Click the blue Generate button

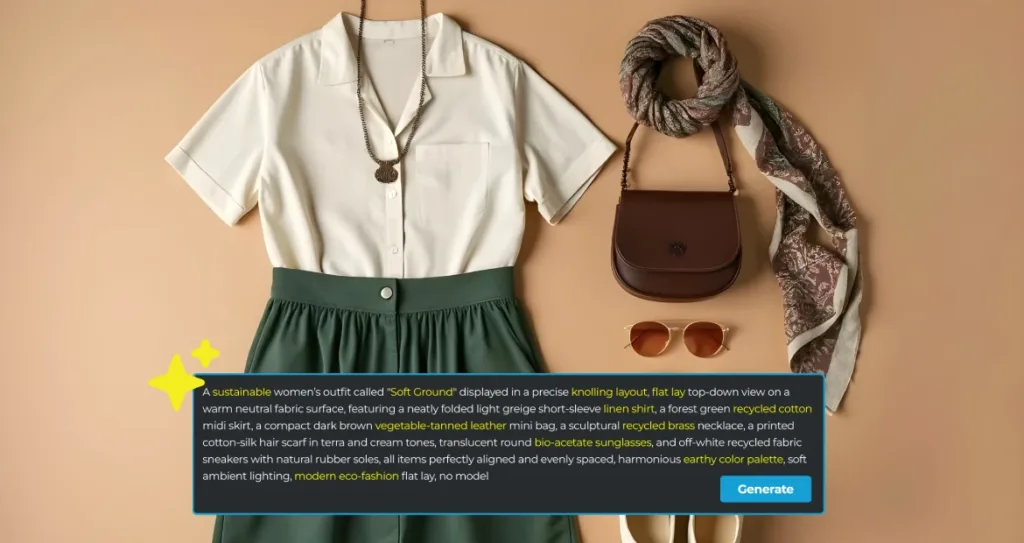coord(765,489)
